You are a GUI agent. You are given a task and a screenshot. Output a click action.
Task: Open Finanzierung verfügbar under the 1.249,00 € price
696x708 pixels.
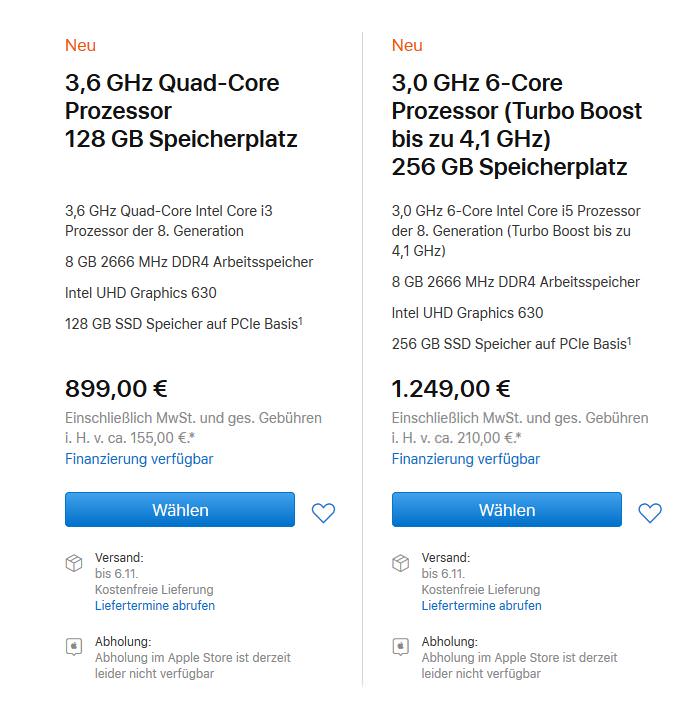[466, 459]
